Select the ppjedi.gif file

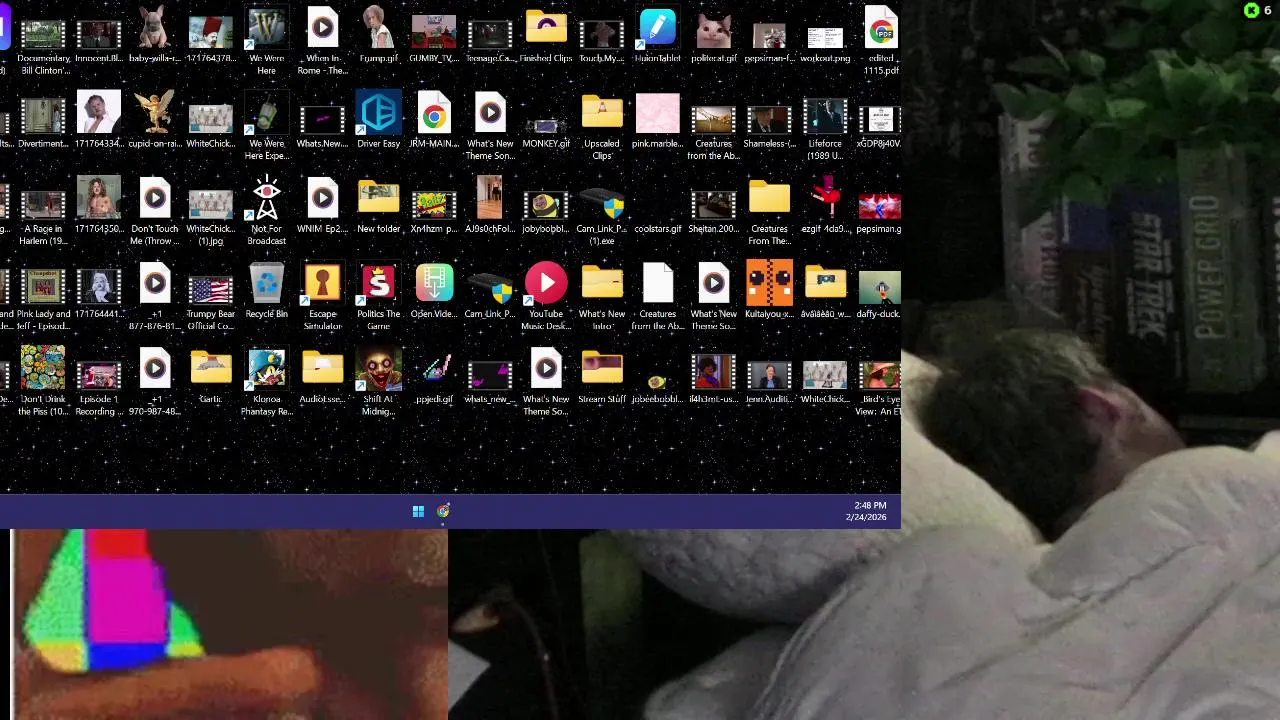pos(434,379)
